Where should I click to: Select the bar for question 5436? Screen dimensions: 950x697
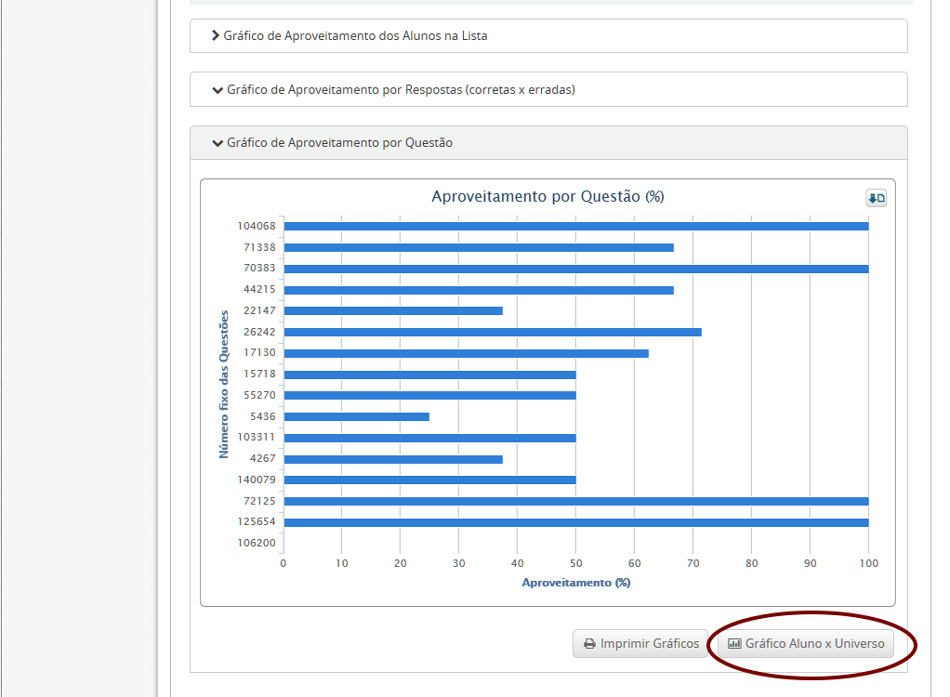tap(356, 416)
